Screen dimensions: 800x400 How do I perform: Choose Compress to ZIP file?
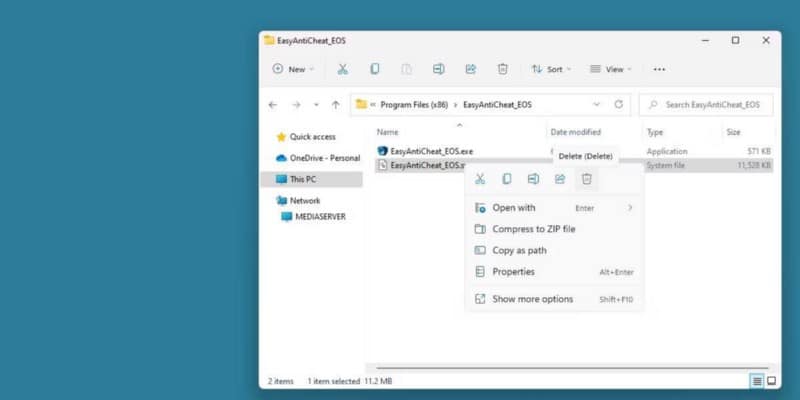pos(554,229)
